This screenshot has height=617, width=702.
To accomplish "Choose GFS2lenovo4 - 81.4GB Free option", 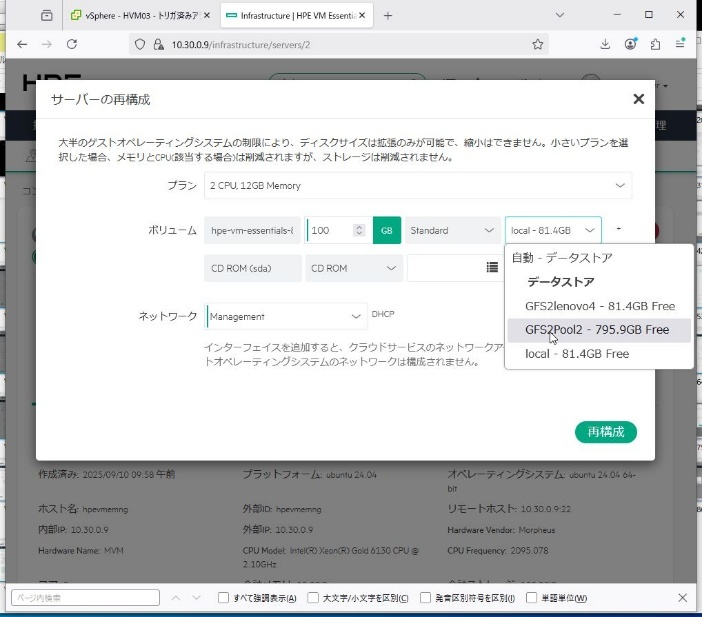I will tap(598, 306).
